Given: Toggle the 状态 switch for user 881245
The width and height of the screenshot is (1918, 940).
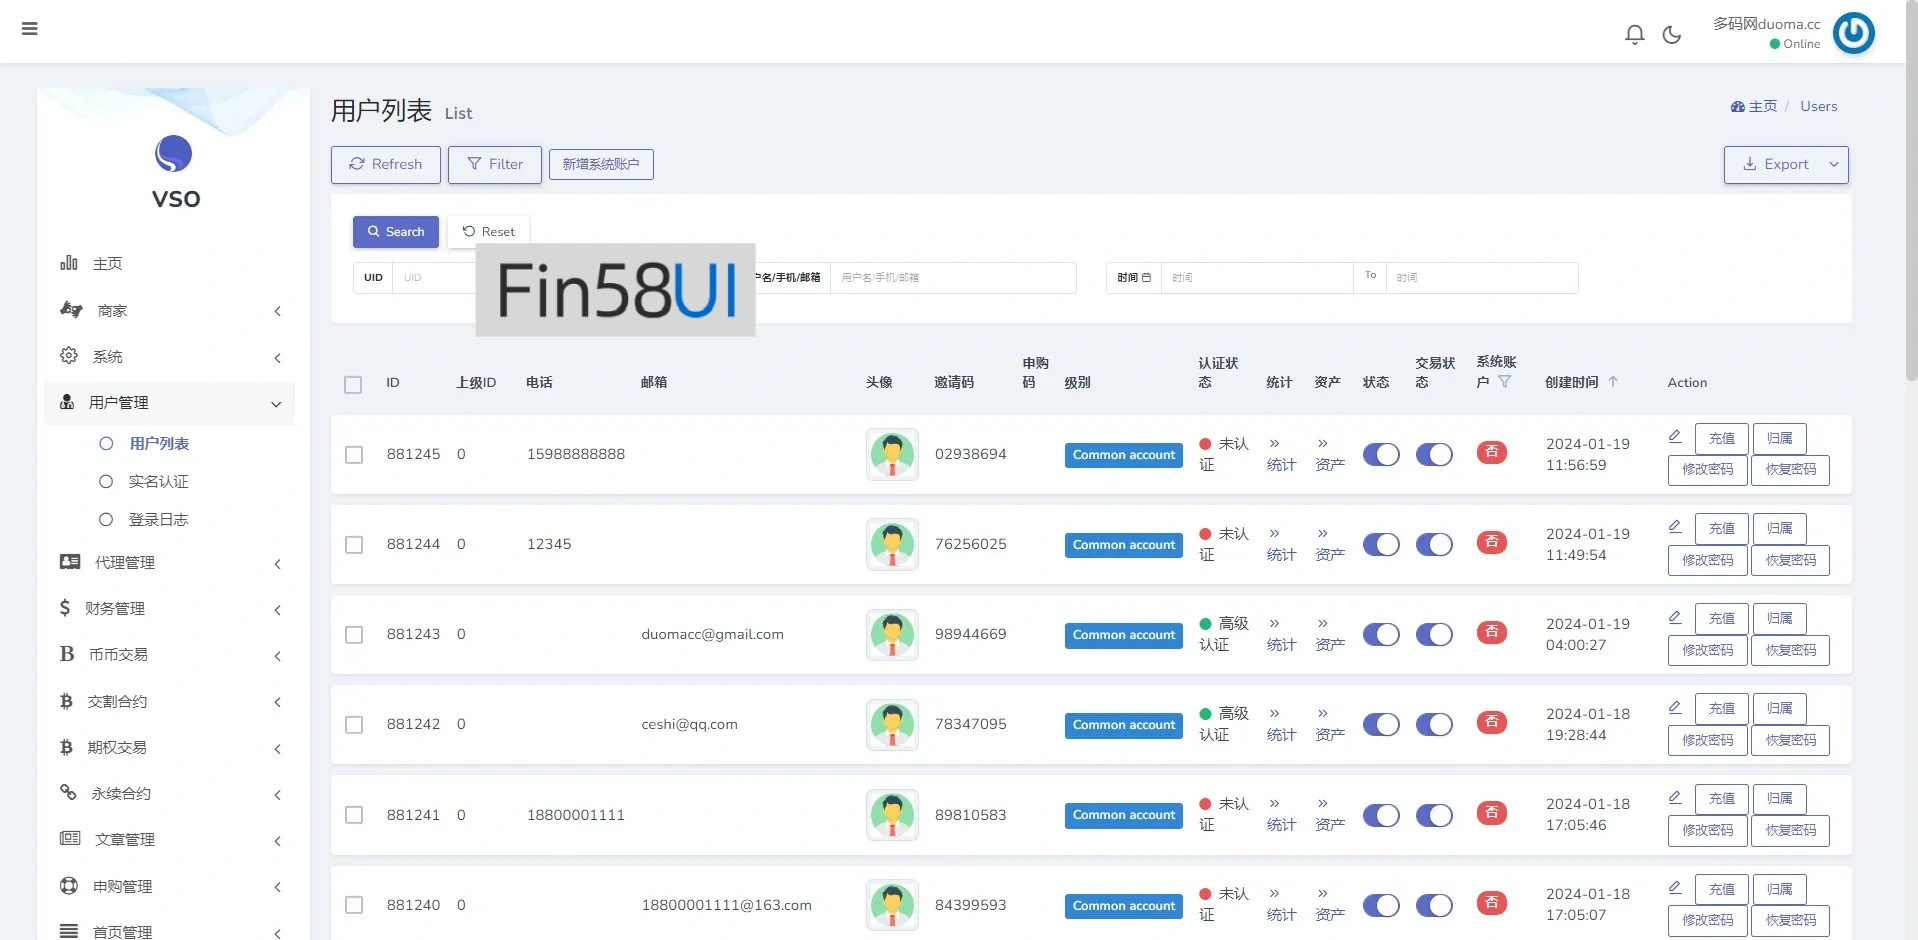Looking at the screenshot, I should coord(1381,455).
